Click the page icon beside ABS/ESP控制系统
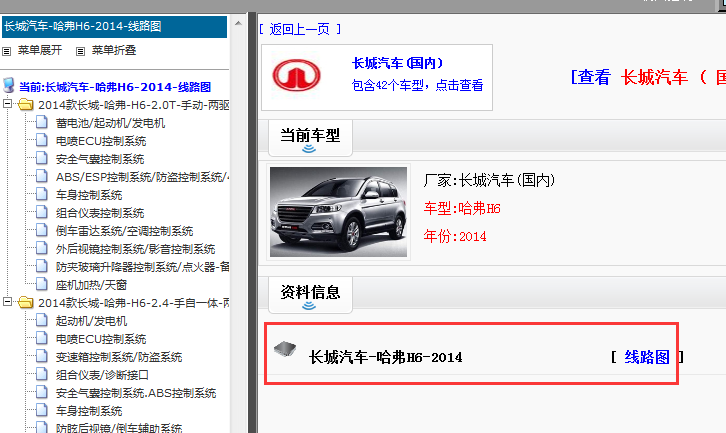This screenshot has width=726, height=433. 42,176
